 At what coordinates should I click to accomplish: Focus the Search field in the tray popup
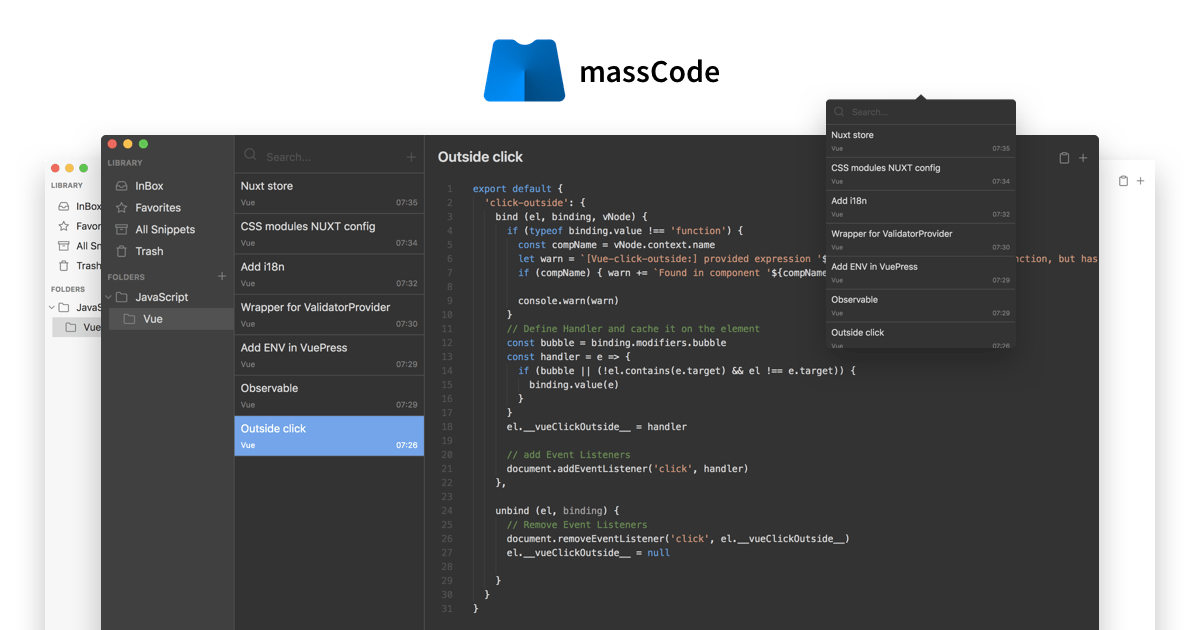(x=928, y=112)
